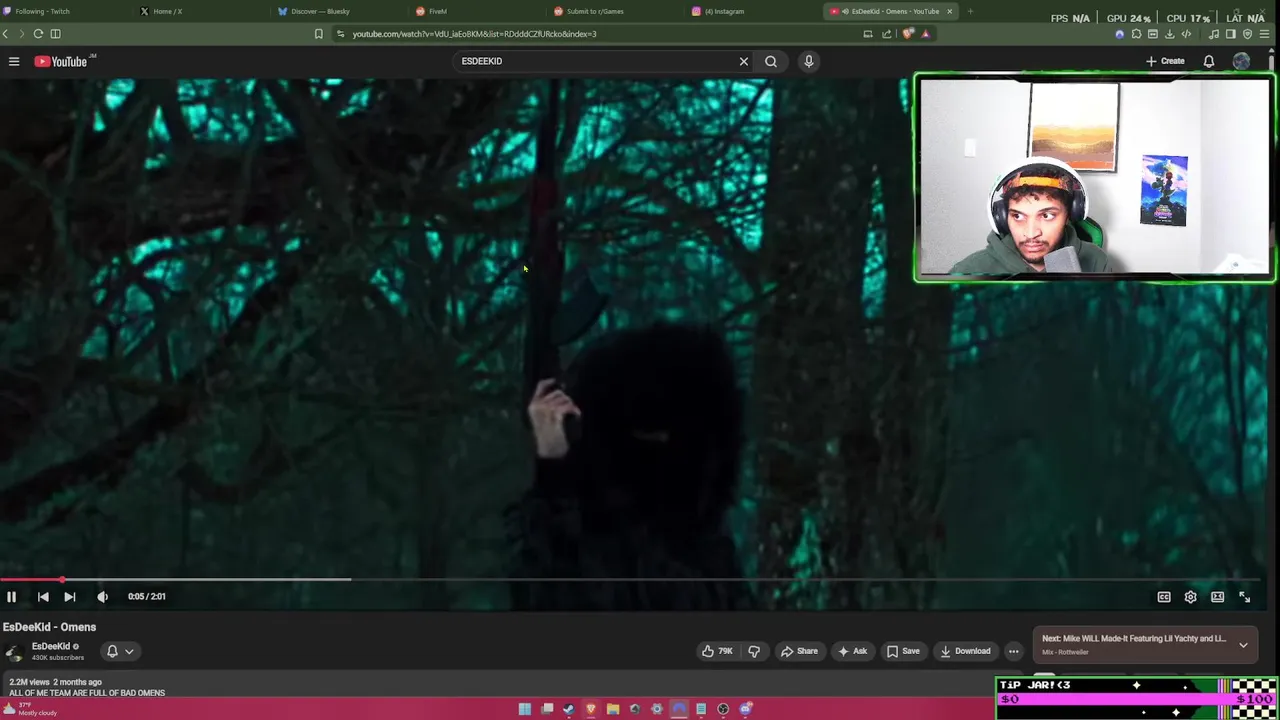Open Windows Start menu
The image size is (1280, 720).
pyautogui.click(x=525, y=709)
